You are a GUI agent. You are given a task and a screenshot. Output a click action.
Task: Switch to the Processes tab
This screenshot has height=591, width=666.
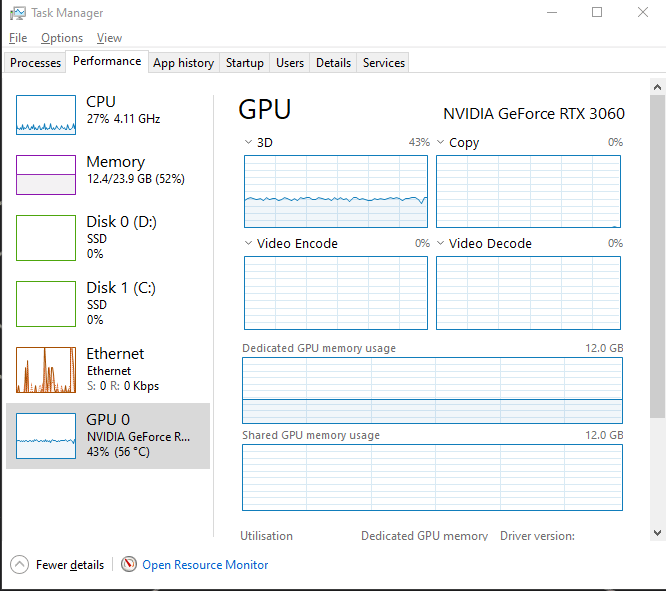[x=35, y=62]
